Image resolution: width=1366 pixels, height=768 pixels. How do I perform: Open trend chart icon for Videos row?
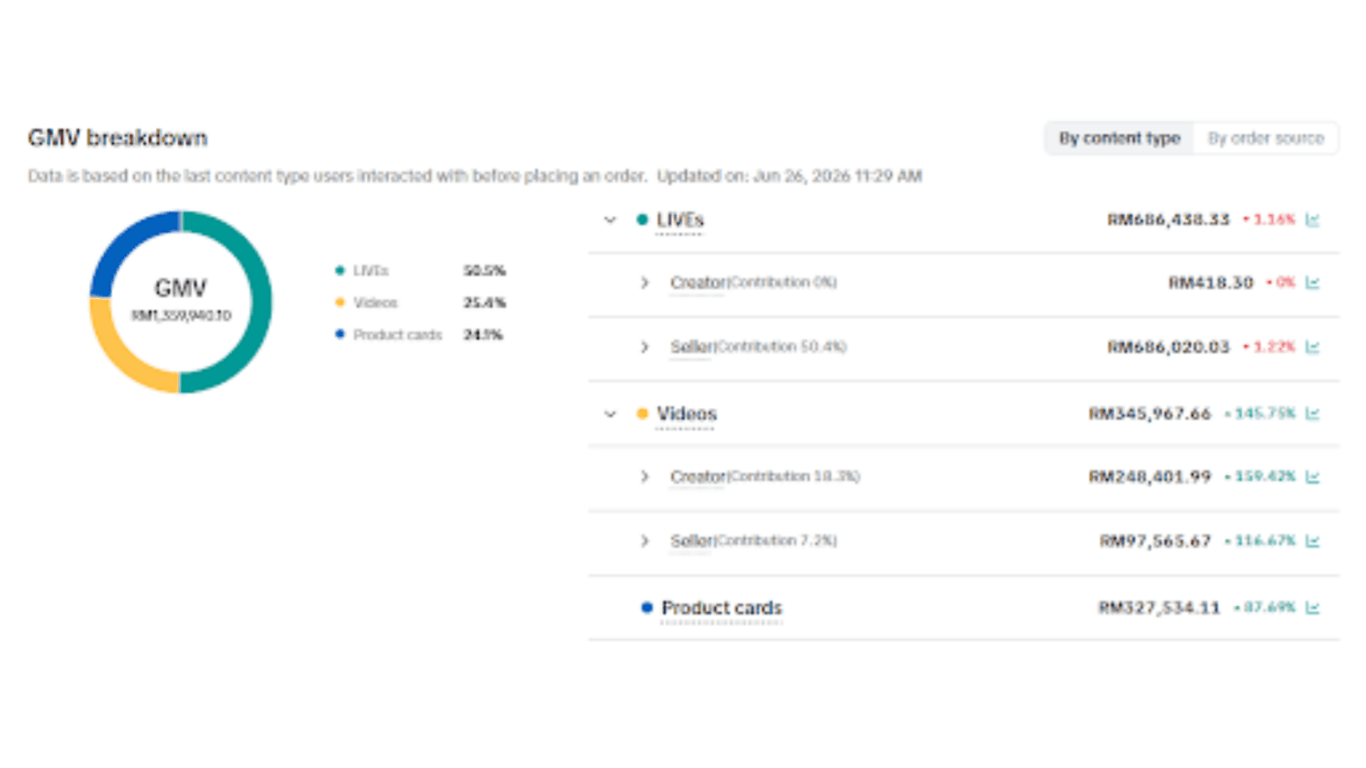[x=1312, y=413]
